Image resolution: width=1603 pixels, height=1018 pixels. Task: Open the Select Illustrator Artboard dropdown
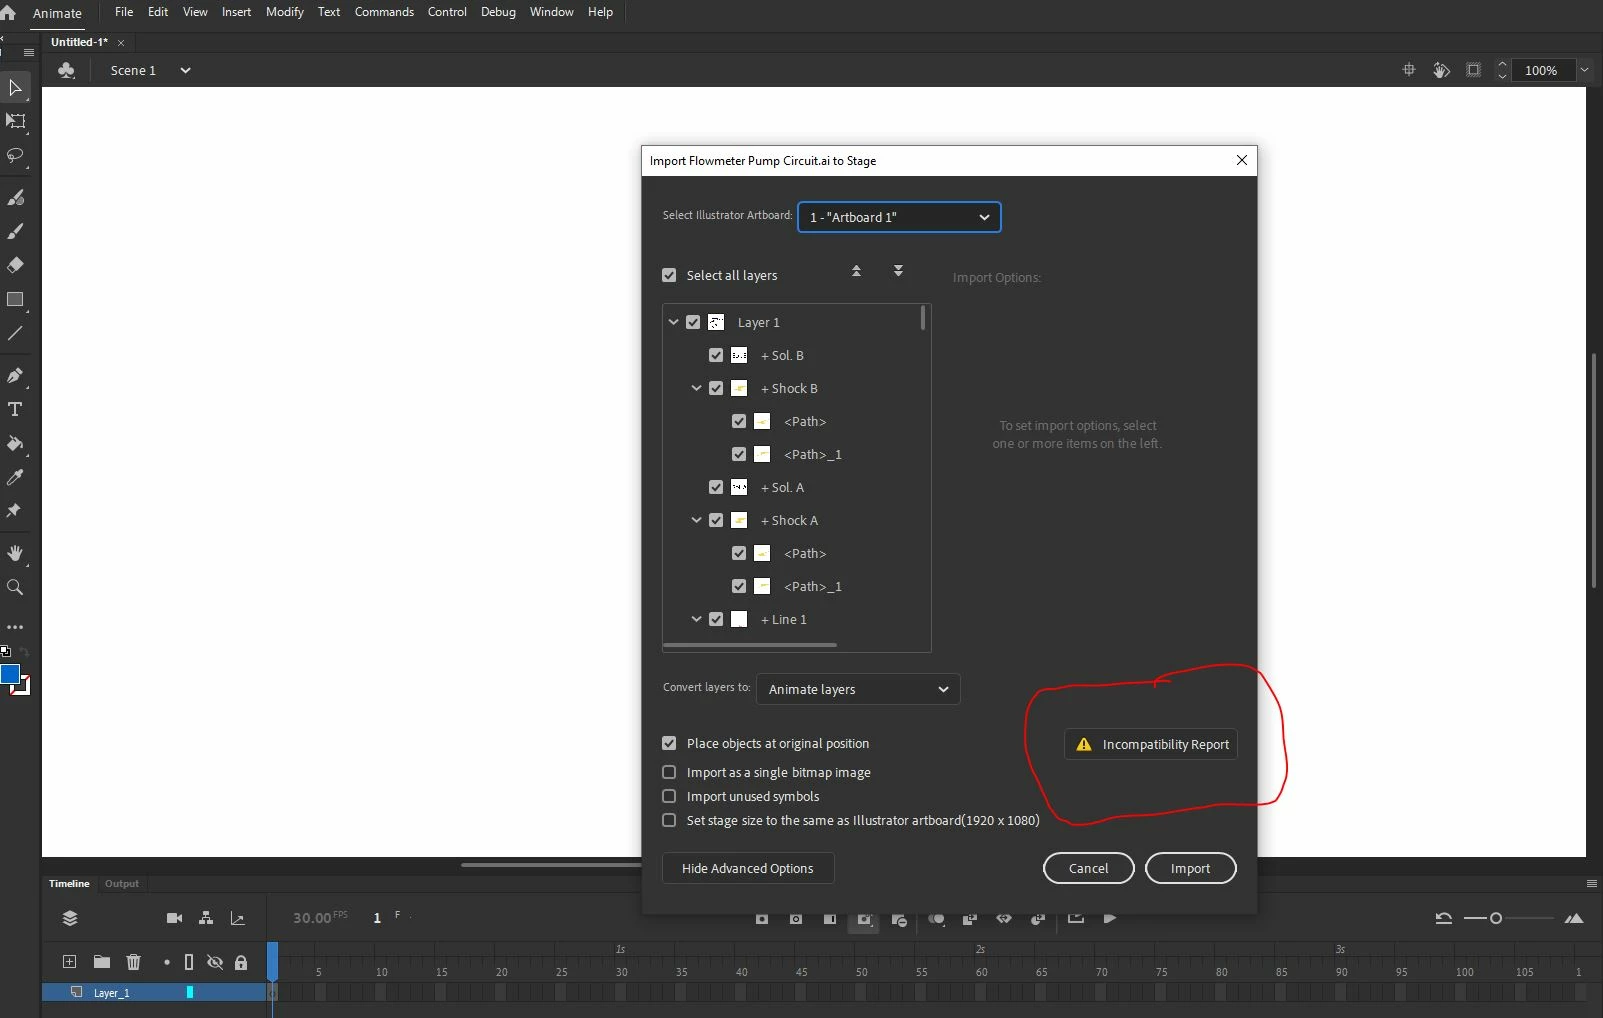[x=899, y=217]
